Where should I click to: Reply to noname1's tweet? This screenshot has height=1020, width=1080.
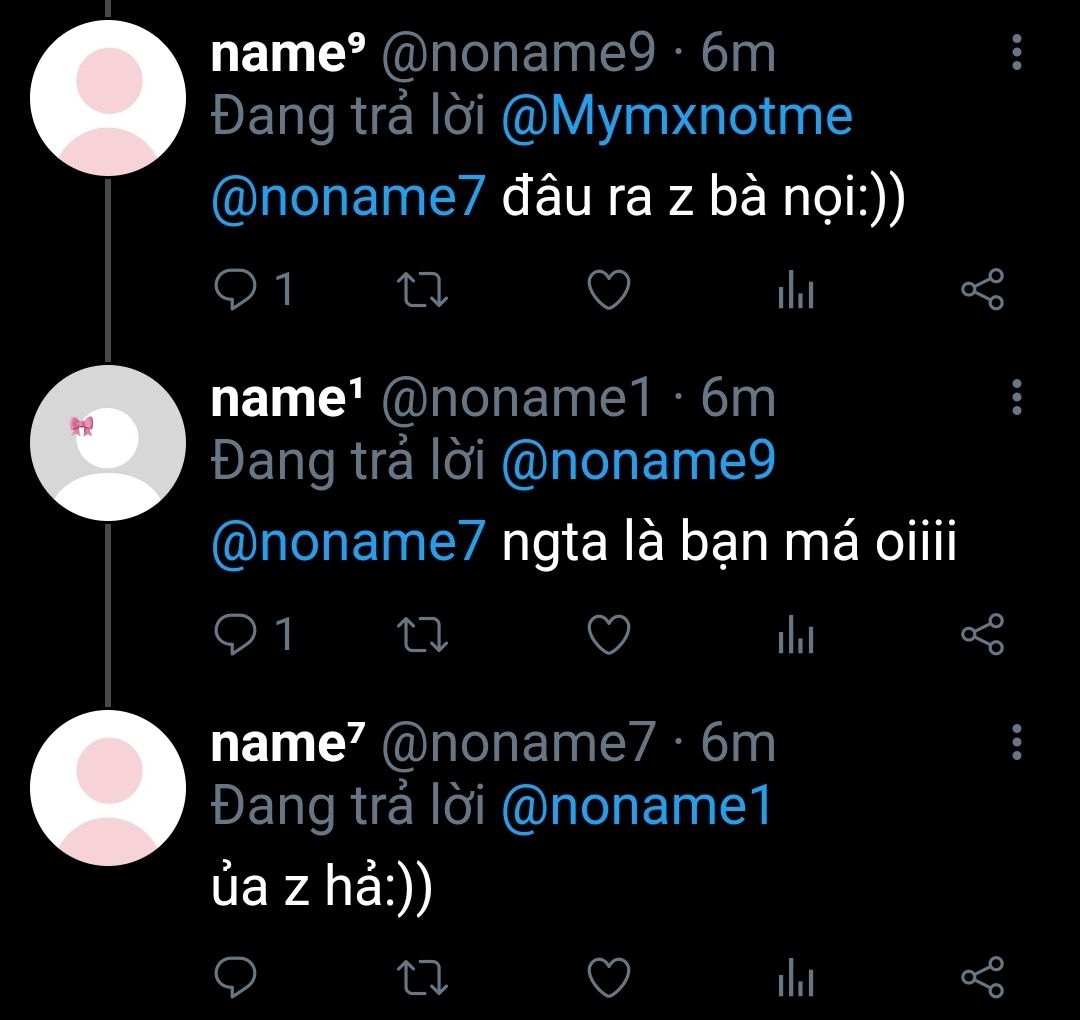(237, 635)
